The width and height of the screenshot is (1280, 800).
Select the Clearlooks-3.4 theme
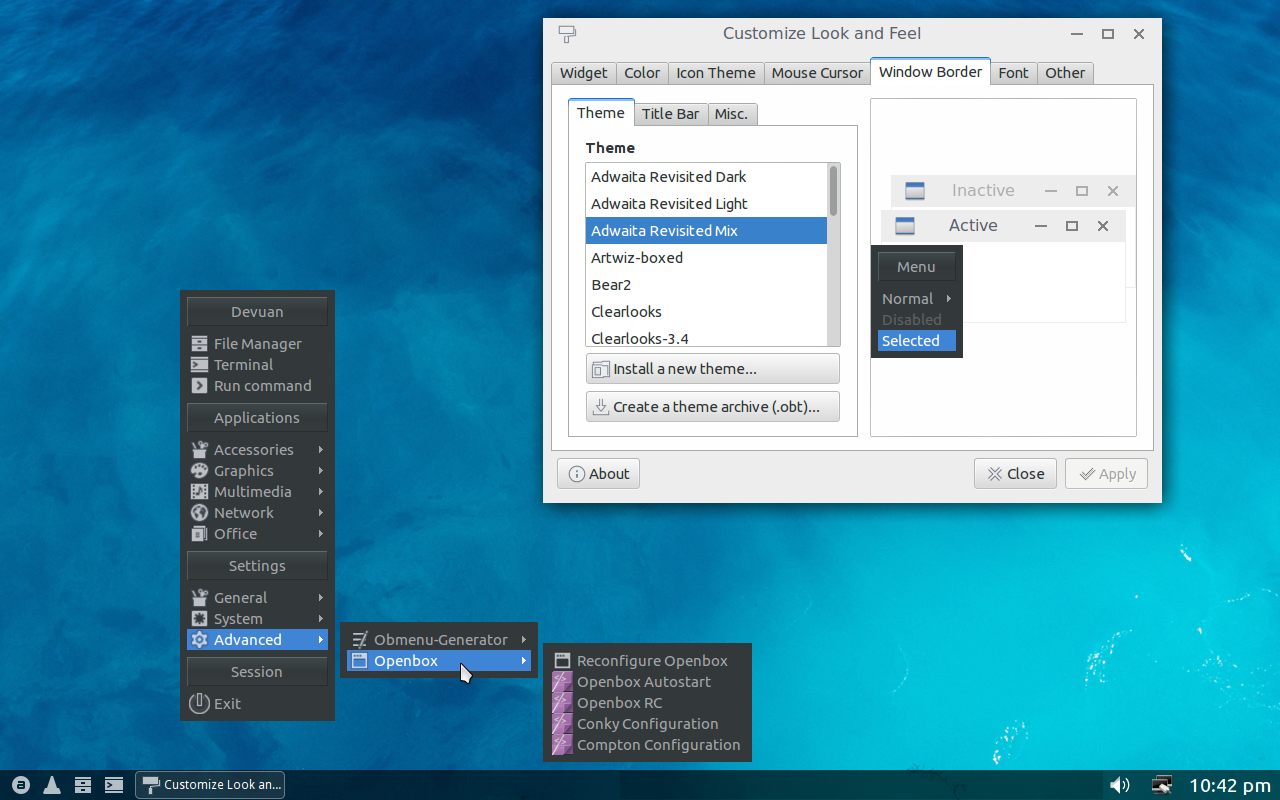coord(706,337)
